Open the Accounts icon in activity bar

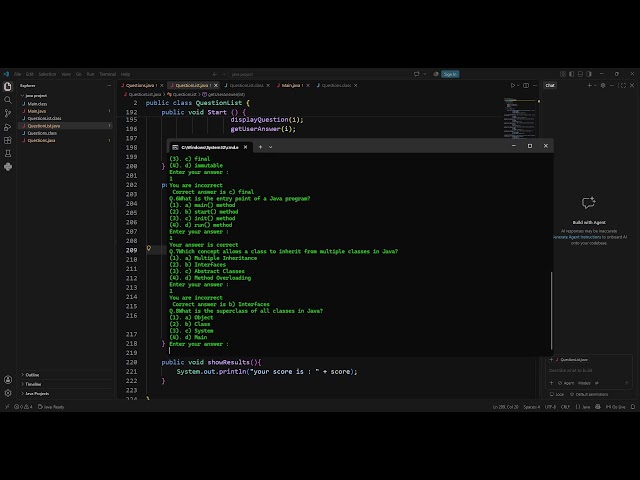[x=8, y=379]
